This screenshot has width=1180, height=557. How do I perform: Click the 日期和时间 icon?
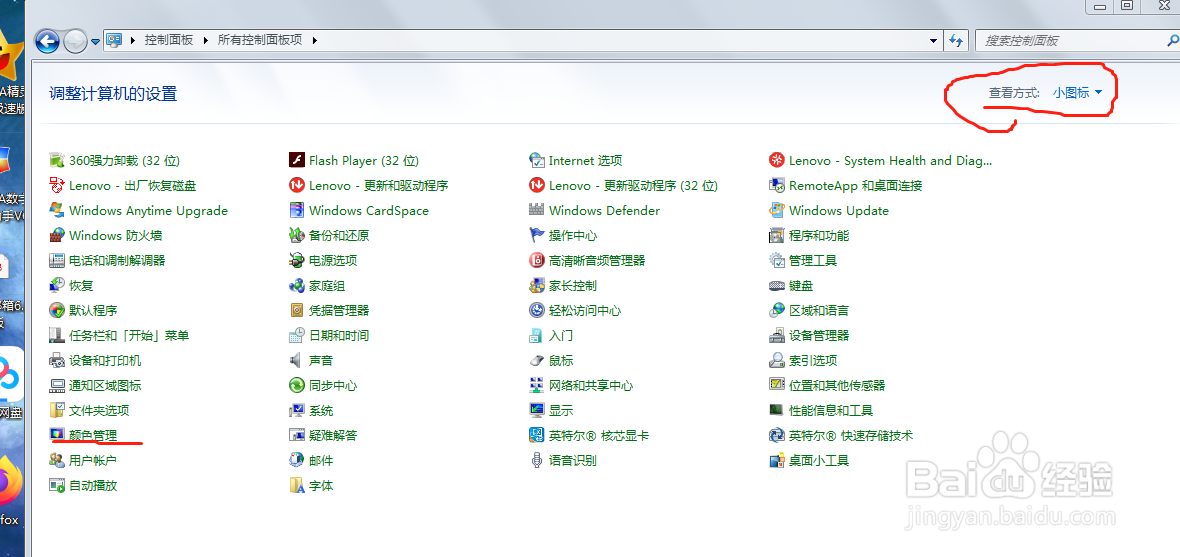[x=297, y=336]
